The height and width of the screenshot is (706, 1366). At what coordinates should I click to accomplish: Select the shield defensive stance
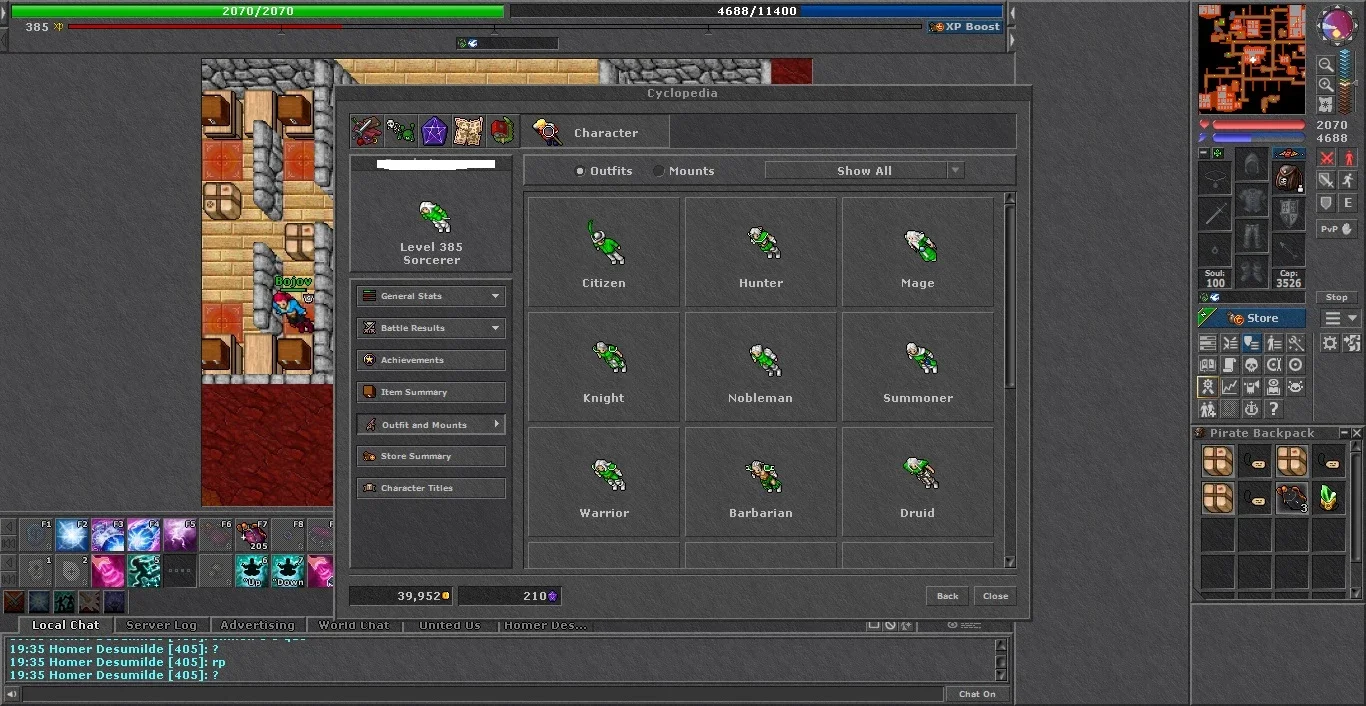pyautogui.click(x=1326, y=203)
